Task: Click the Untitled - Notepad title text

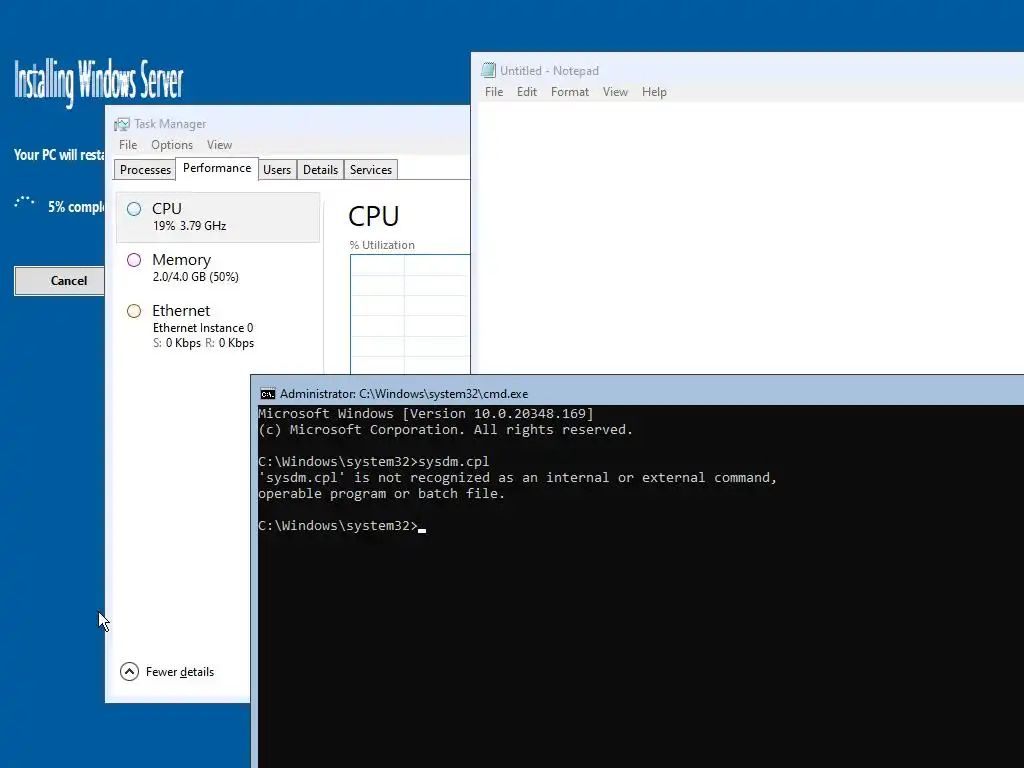Action: (549, 71)
